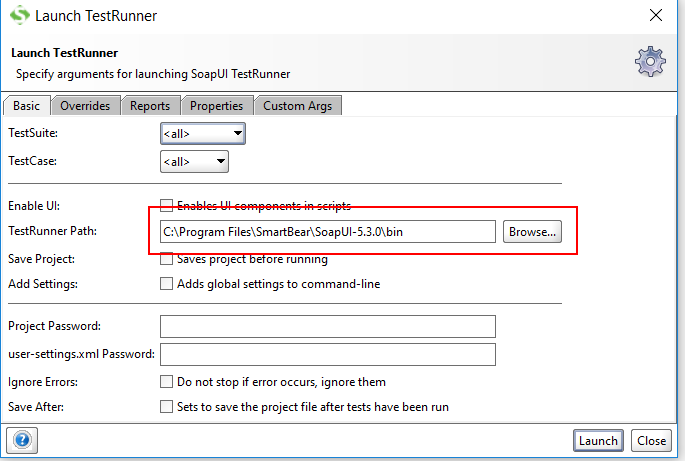The width and height of the screenshot is (685, 461).
Task: Switch to the Overrides tab
Action: (x=85, y=106)
